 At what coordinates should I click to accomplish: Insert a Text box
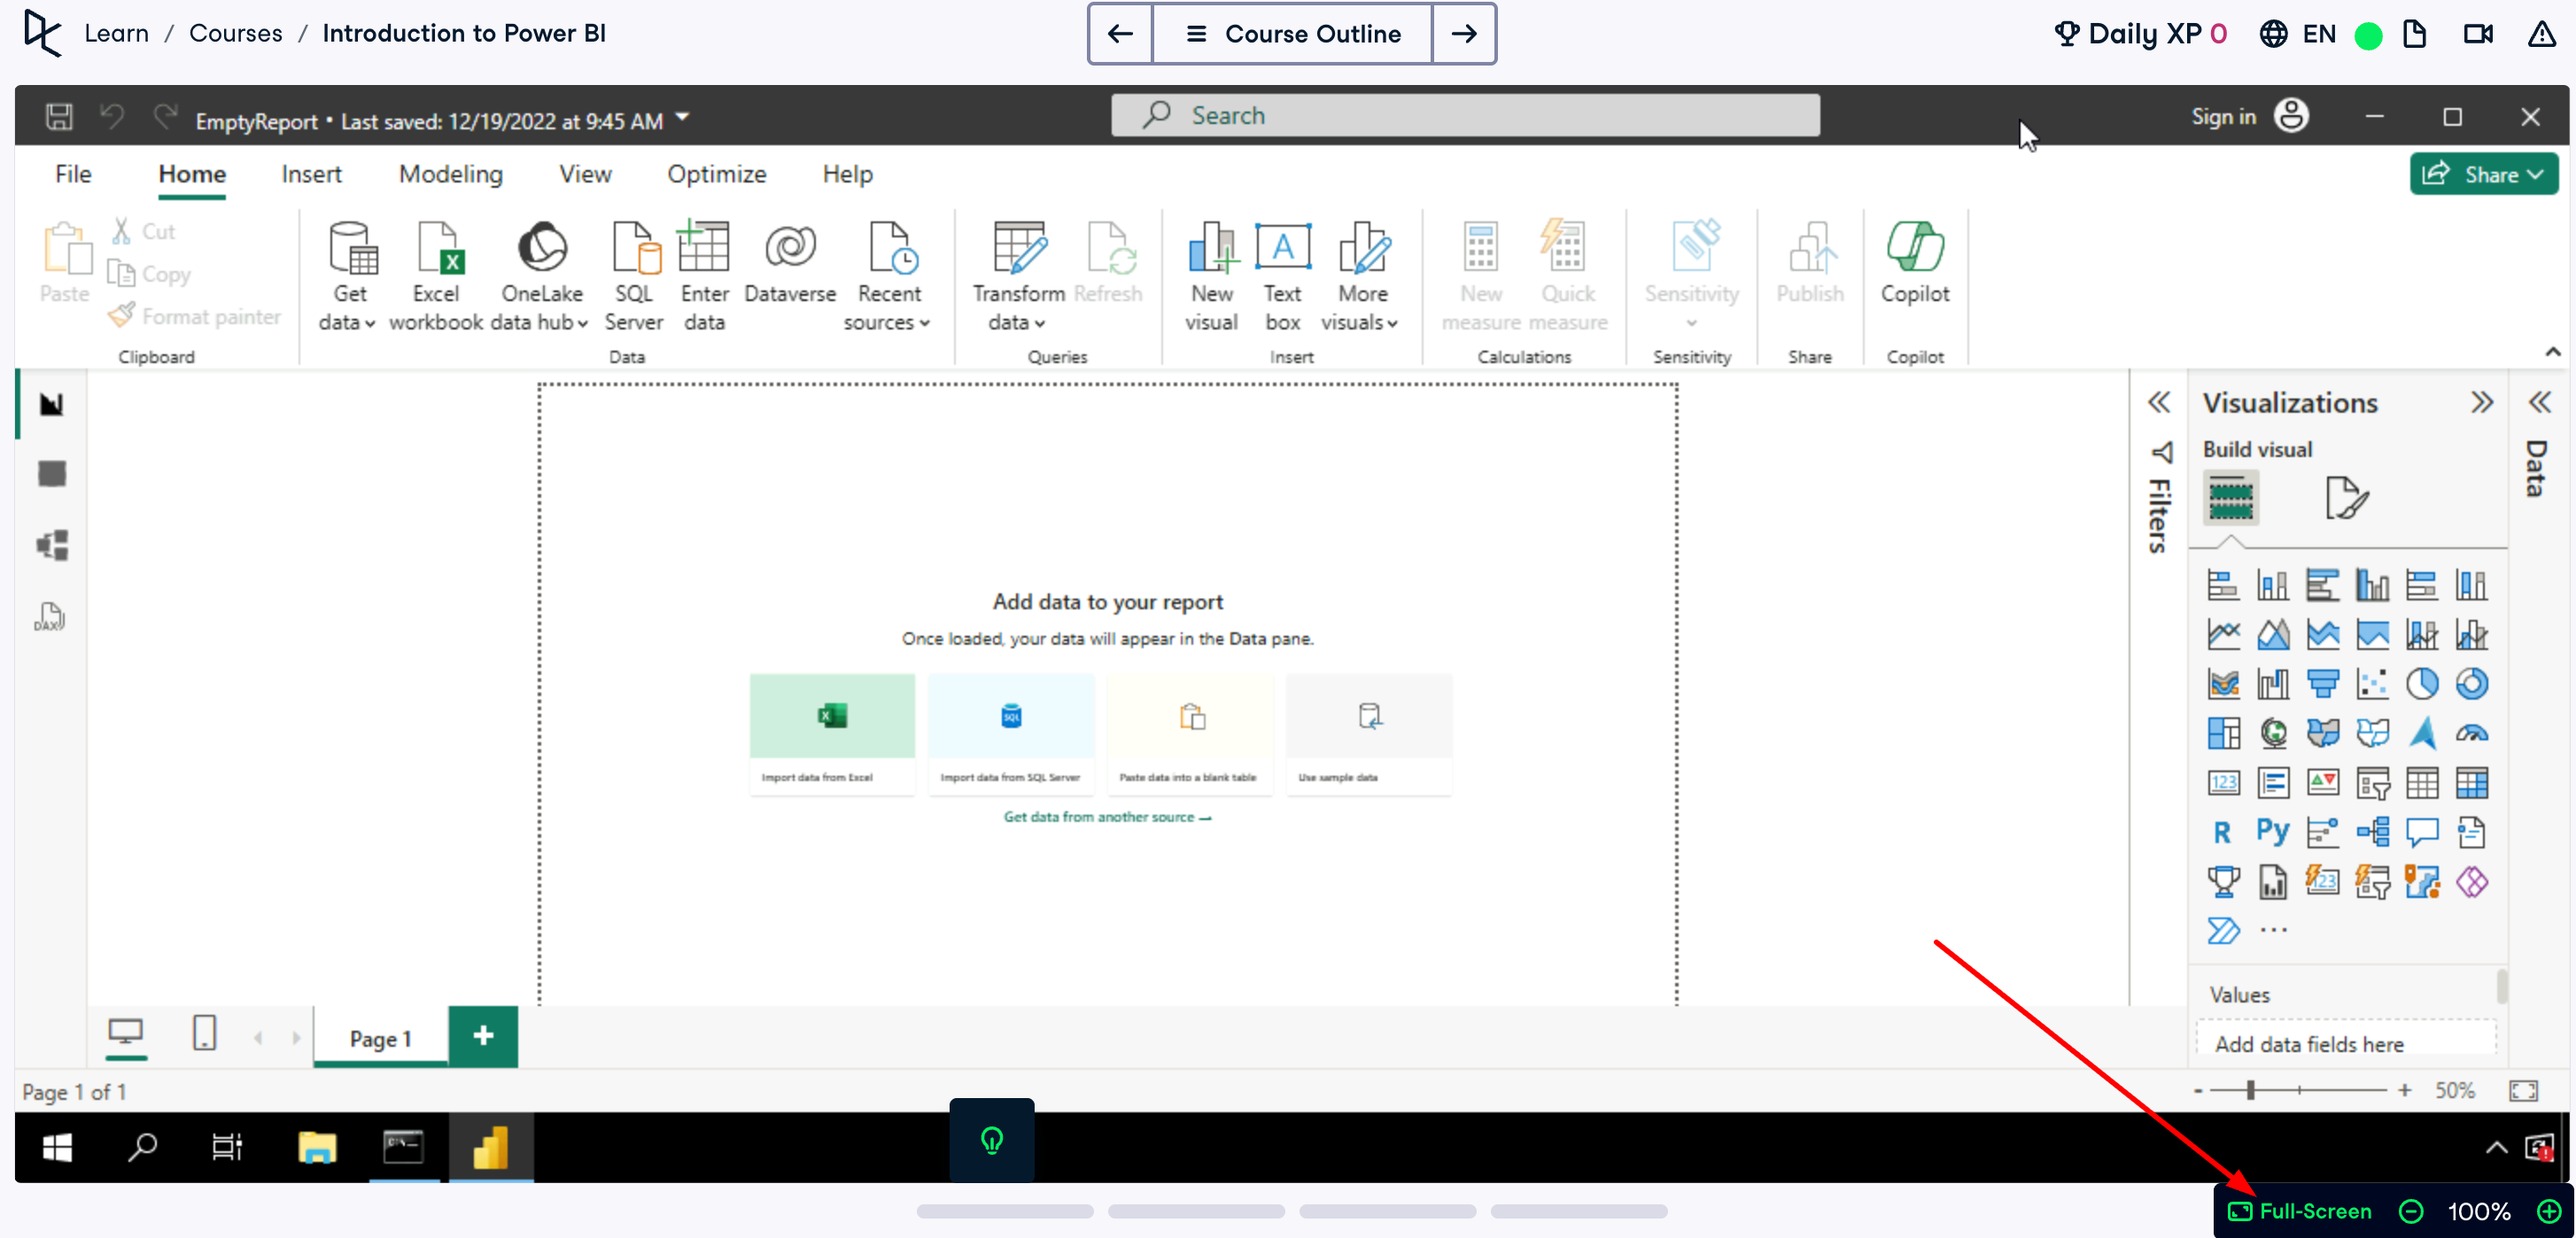[1282, 276]
